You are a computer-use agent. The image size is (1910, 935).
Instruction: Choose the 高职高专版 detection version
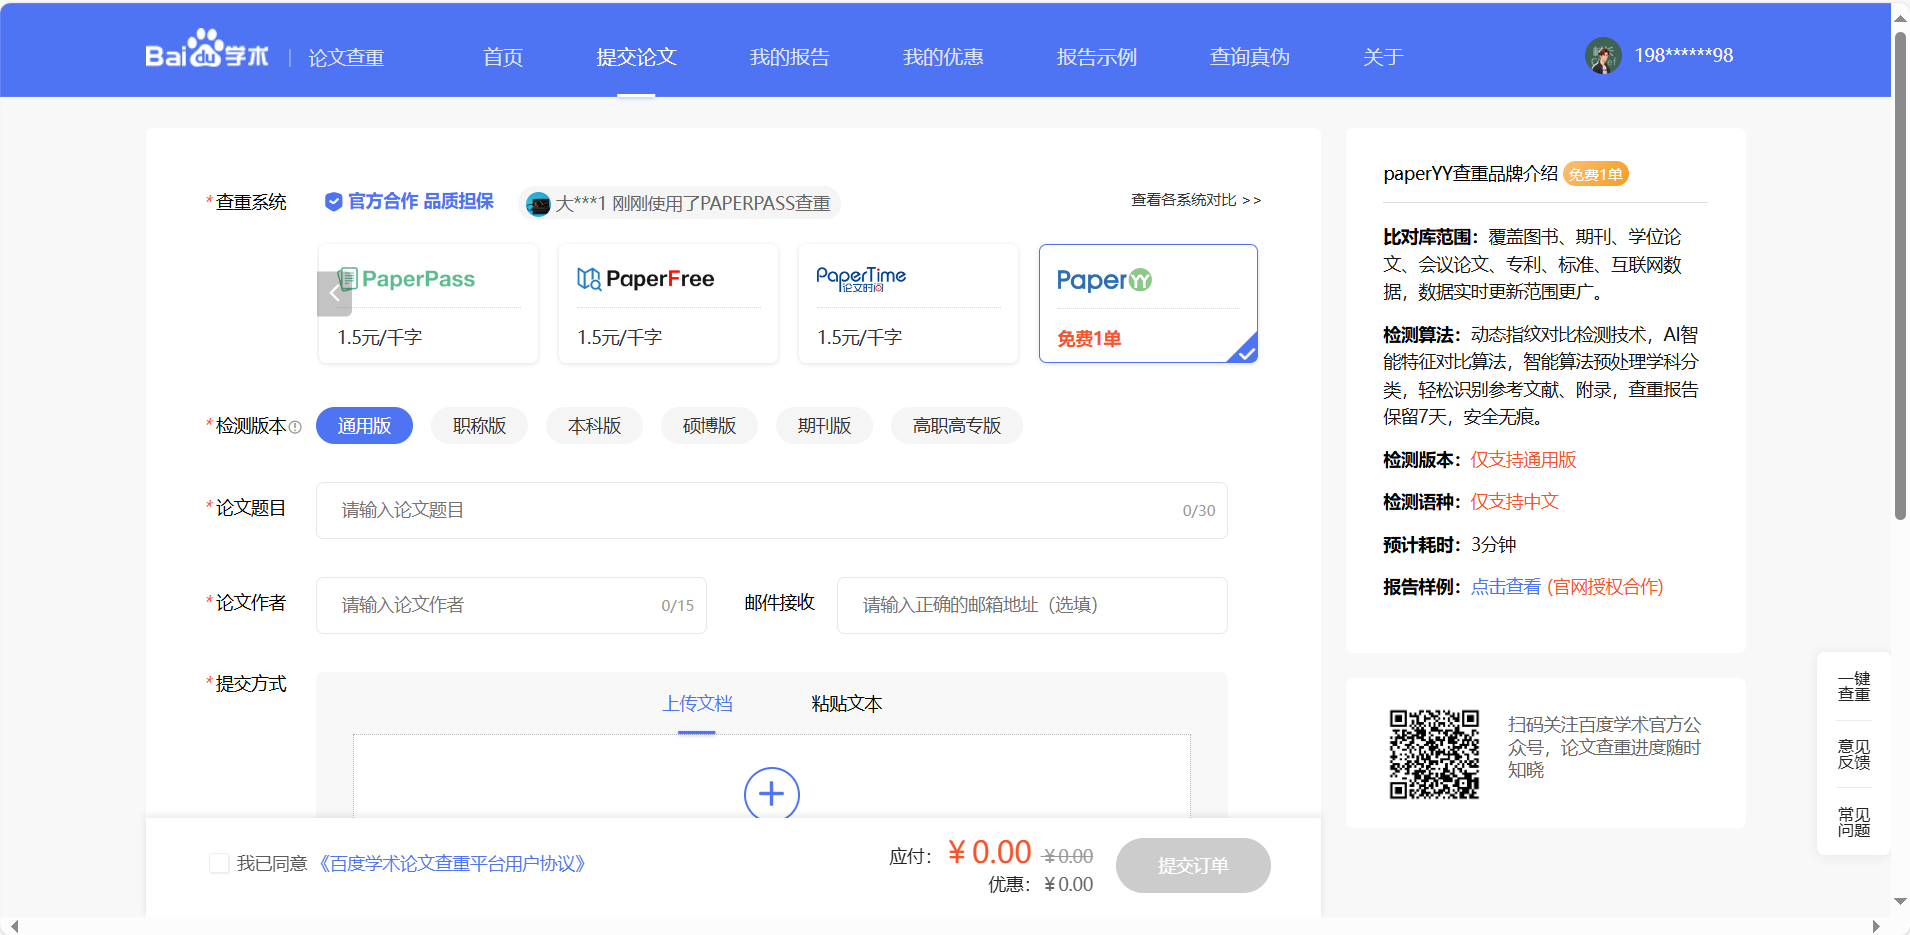(x=956, y=426)
